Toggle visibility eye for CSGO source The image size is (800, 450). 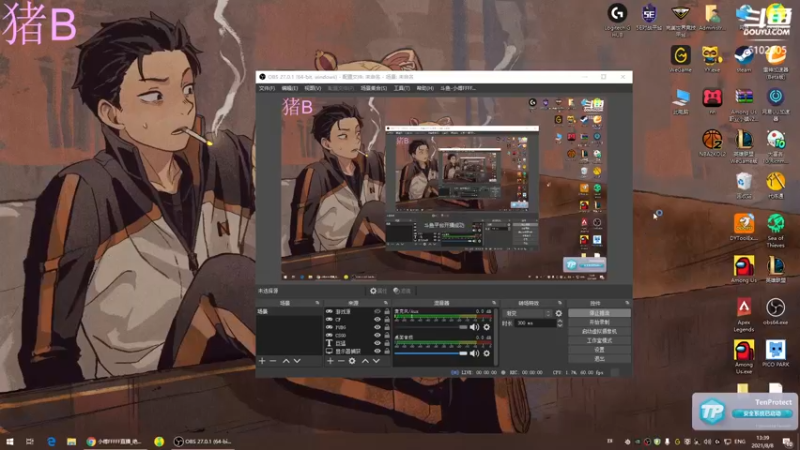coord(378,335)
